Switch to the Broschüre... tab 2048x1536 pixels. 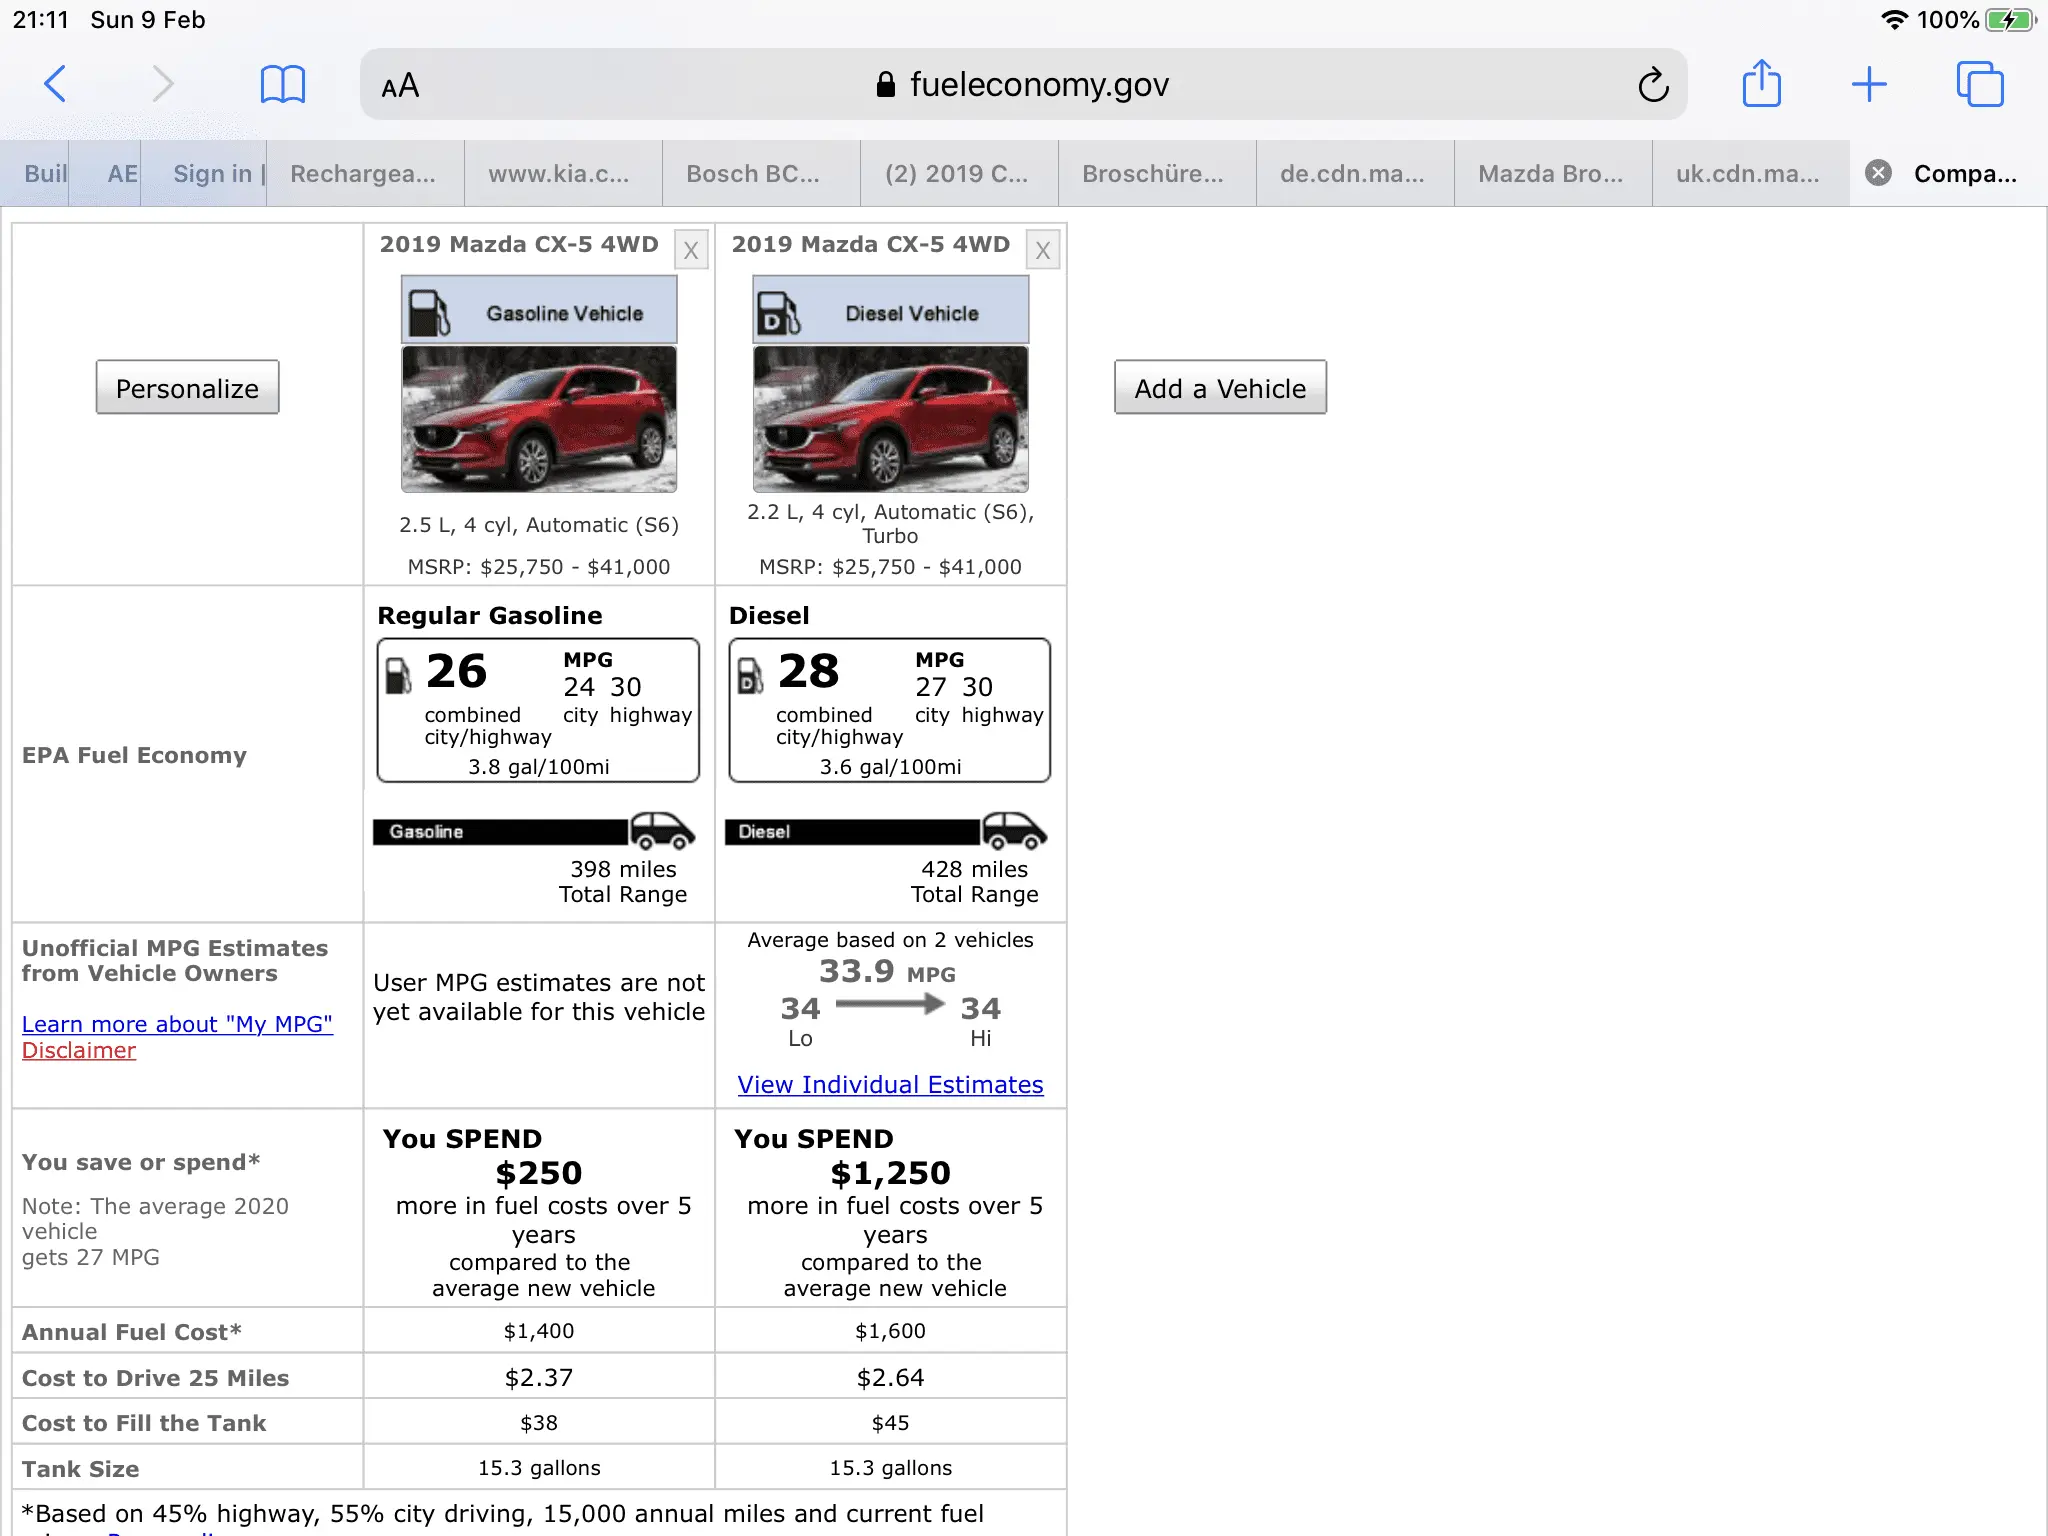pos(1156,174)
